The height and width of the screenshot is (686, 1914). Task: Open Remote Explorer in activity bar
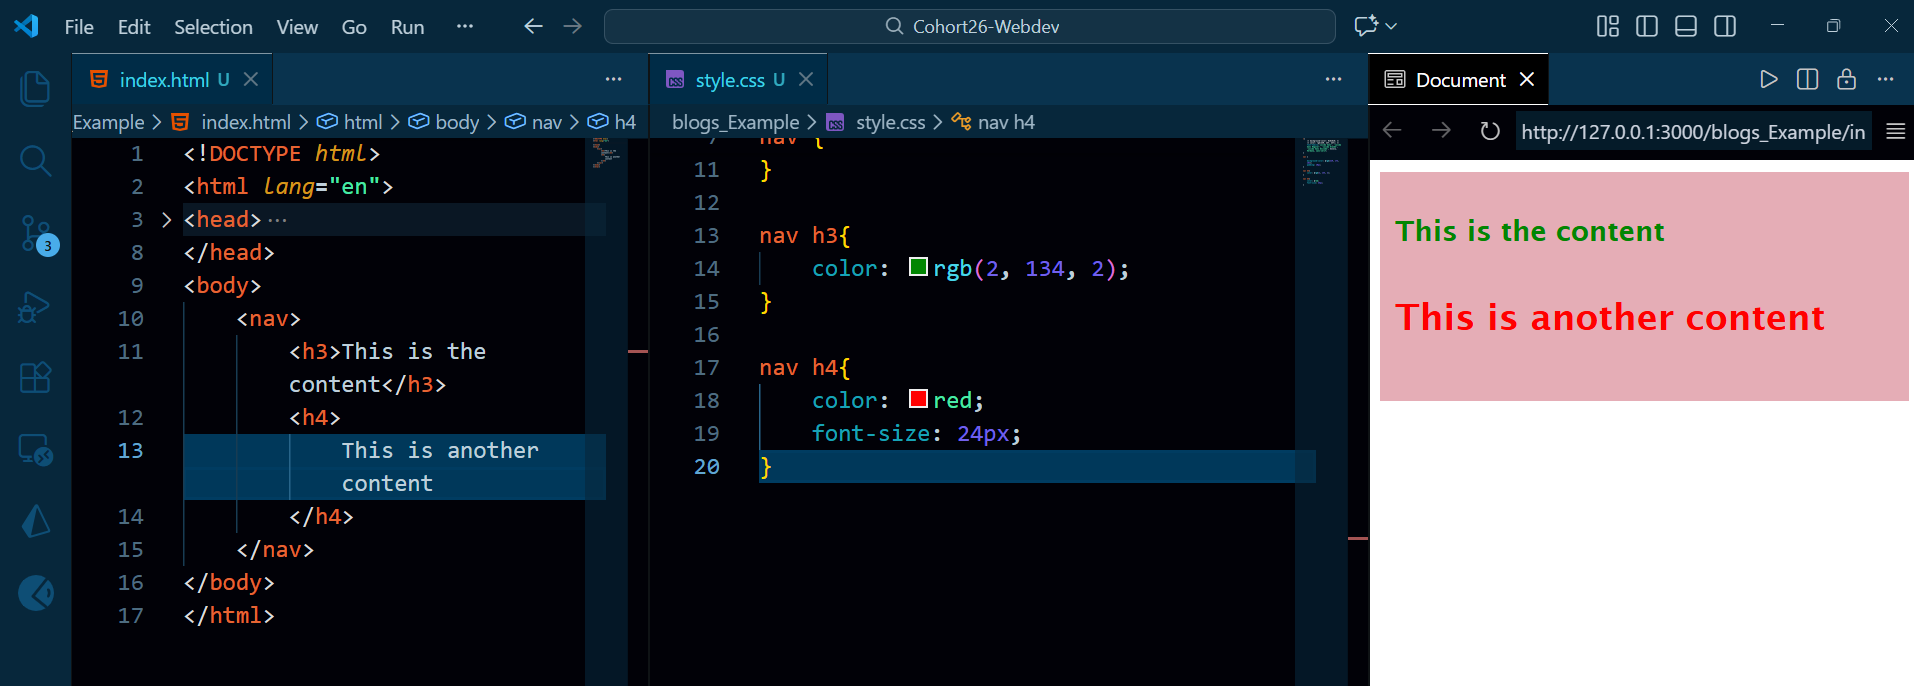tap(35, 451)
